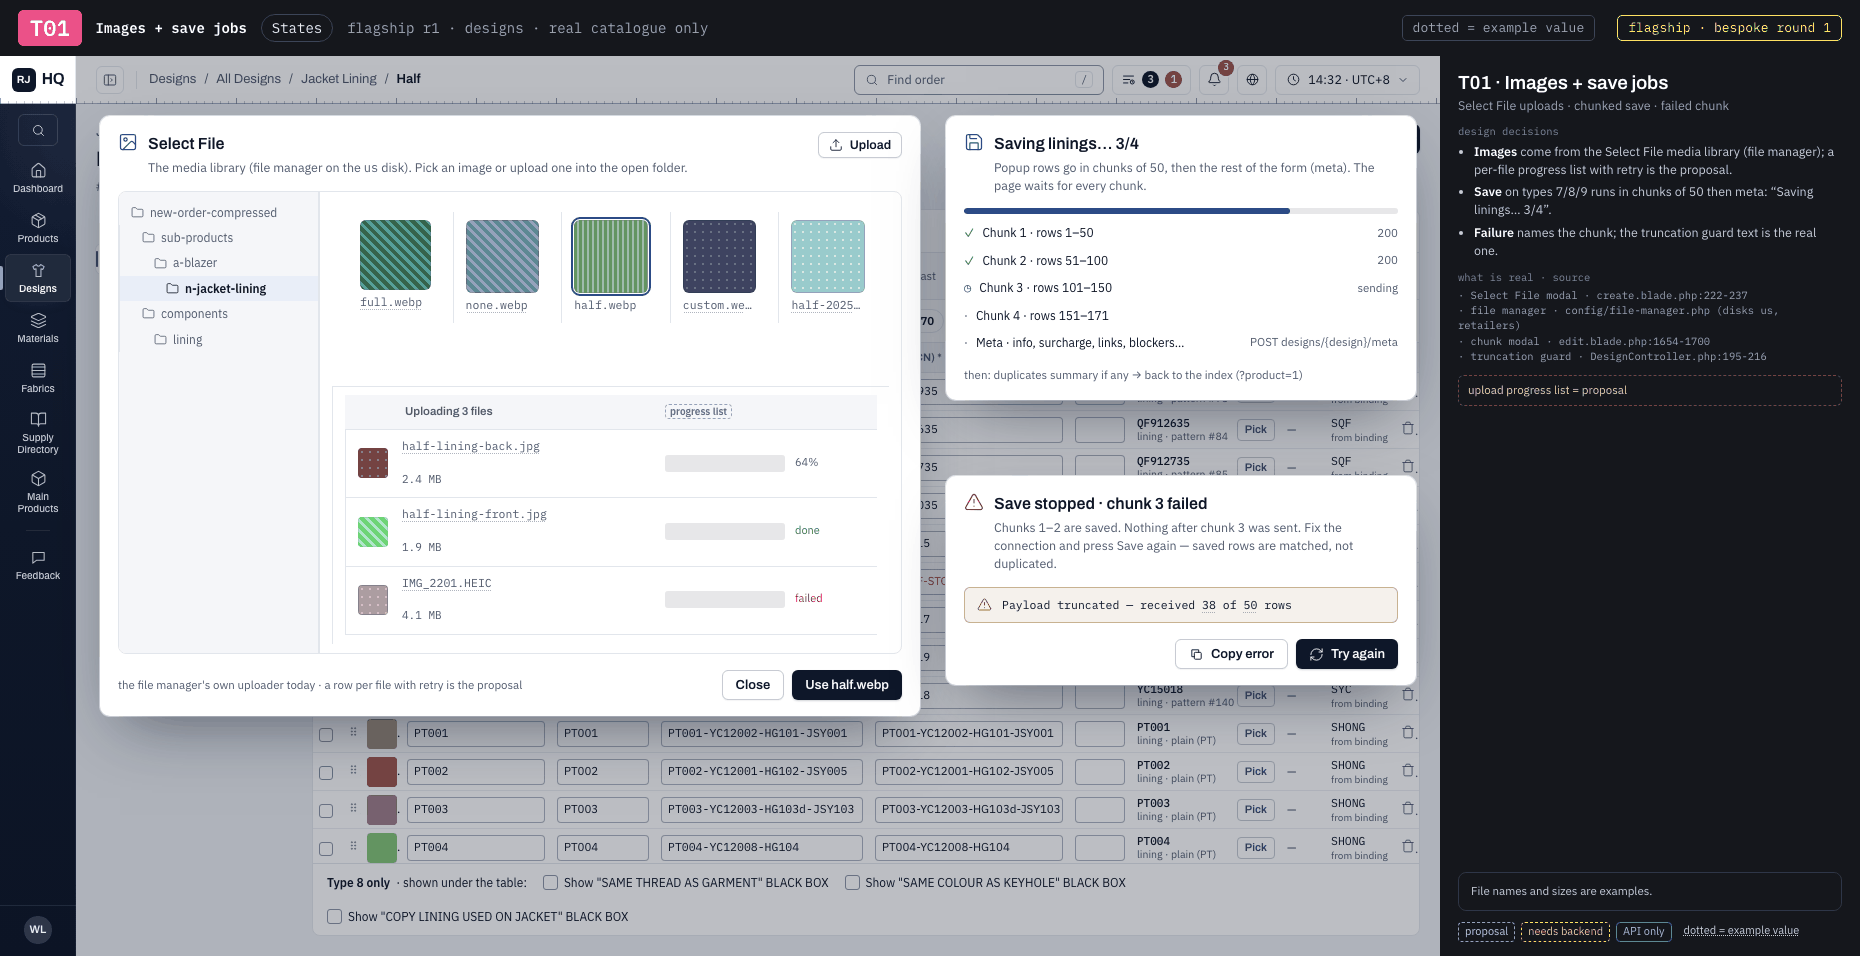1860x956 pixels.
Task: Click the PT001 brown colour swatch
Action: pyautogui.click(x=382, y=734)
